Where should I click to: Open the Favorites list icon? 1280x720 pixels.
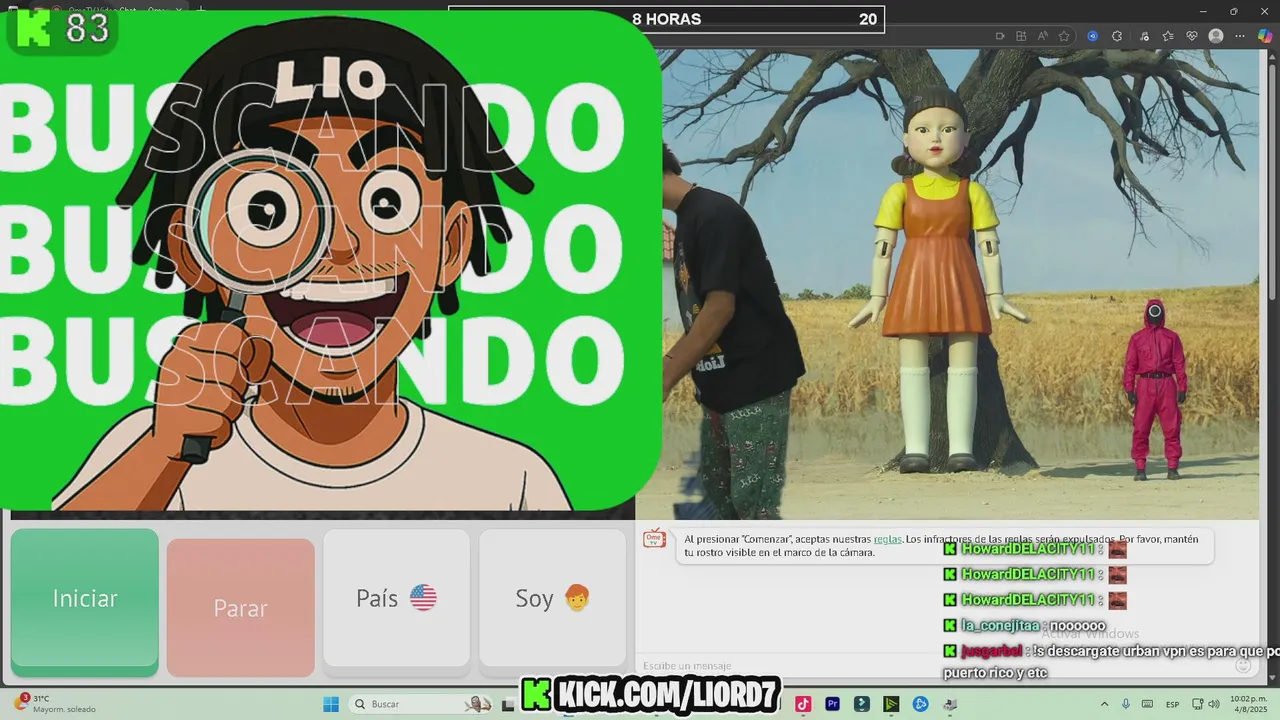[x=1168, y=36]
